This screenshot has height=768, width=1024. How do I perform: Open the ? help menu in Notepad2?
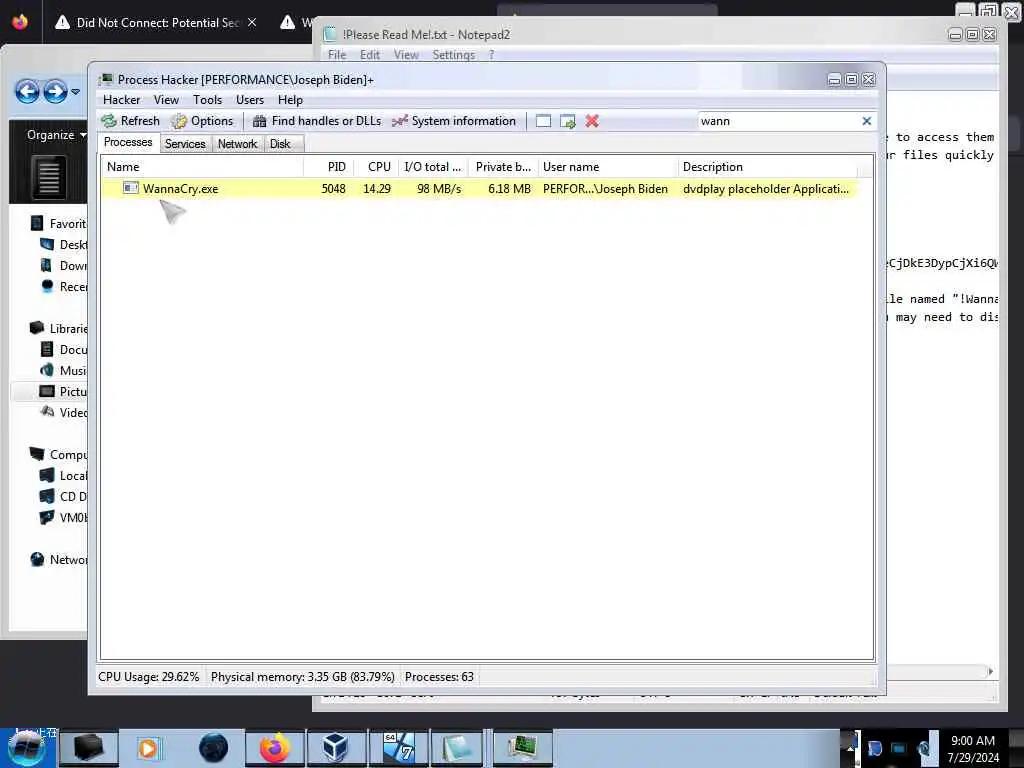coord(491,55)
